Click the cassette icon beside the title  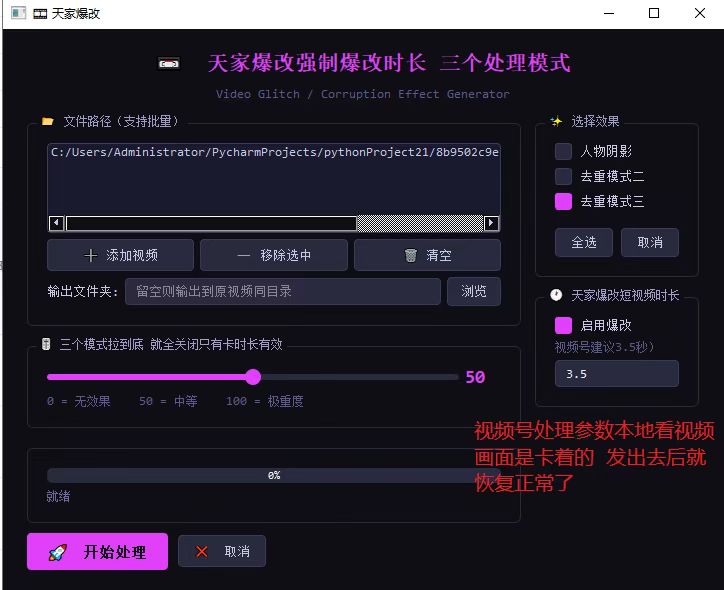pyautogui.click(x=169, y=63)
